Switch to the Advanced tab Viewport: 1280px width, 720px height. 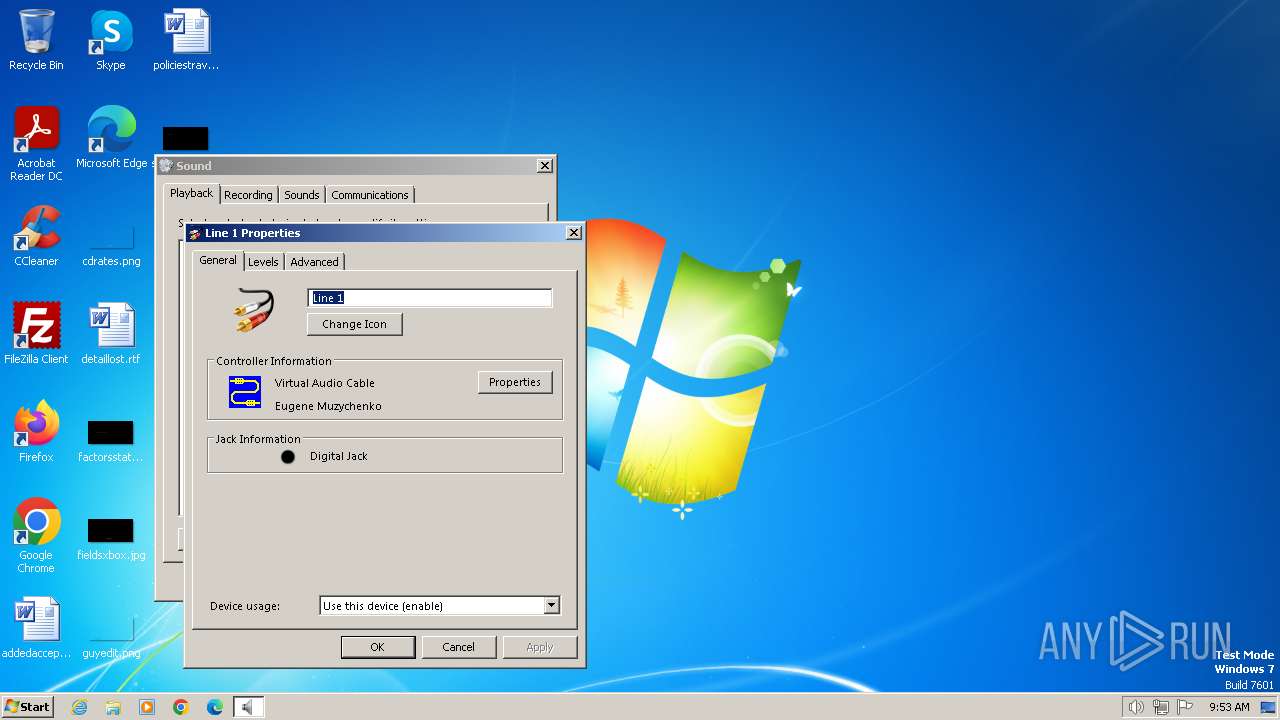(x=315, y=262)
